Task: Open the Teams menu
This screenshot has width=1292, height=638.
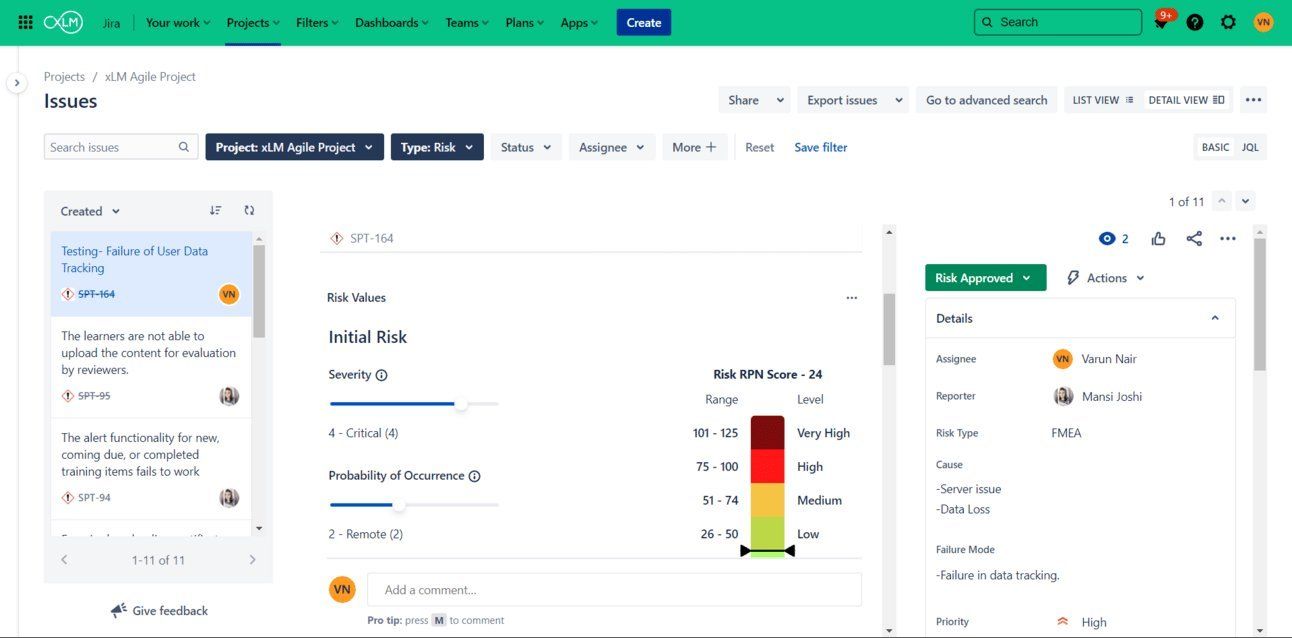Action: (x=469, y=22)
